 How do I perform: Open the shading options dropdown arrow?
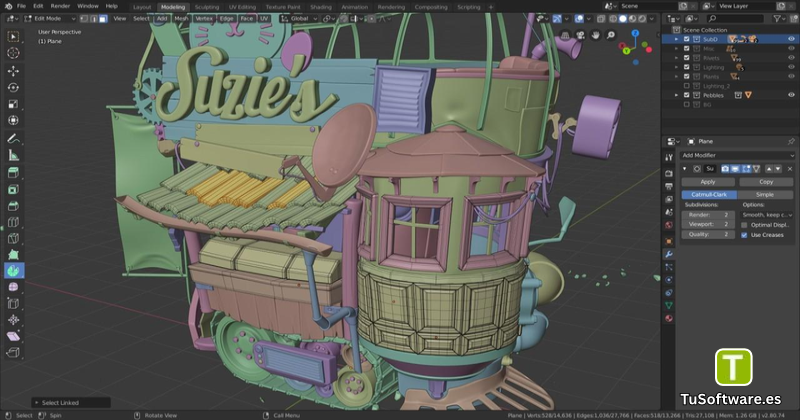pos(652,18)
